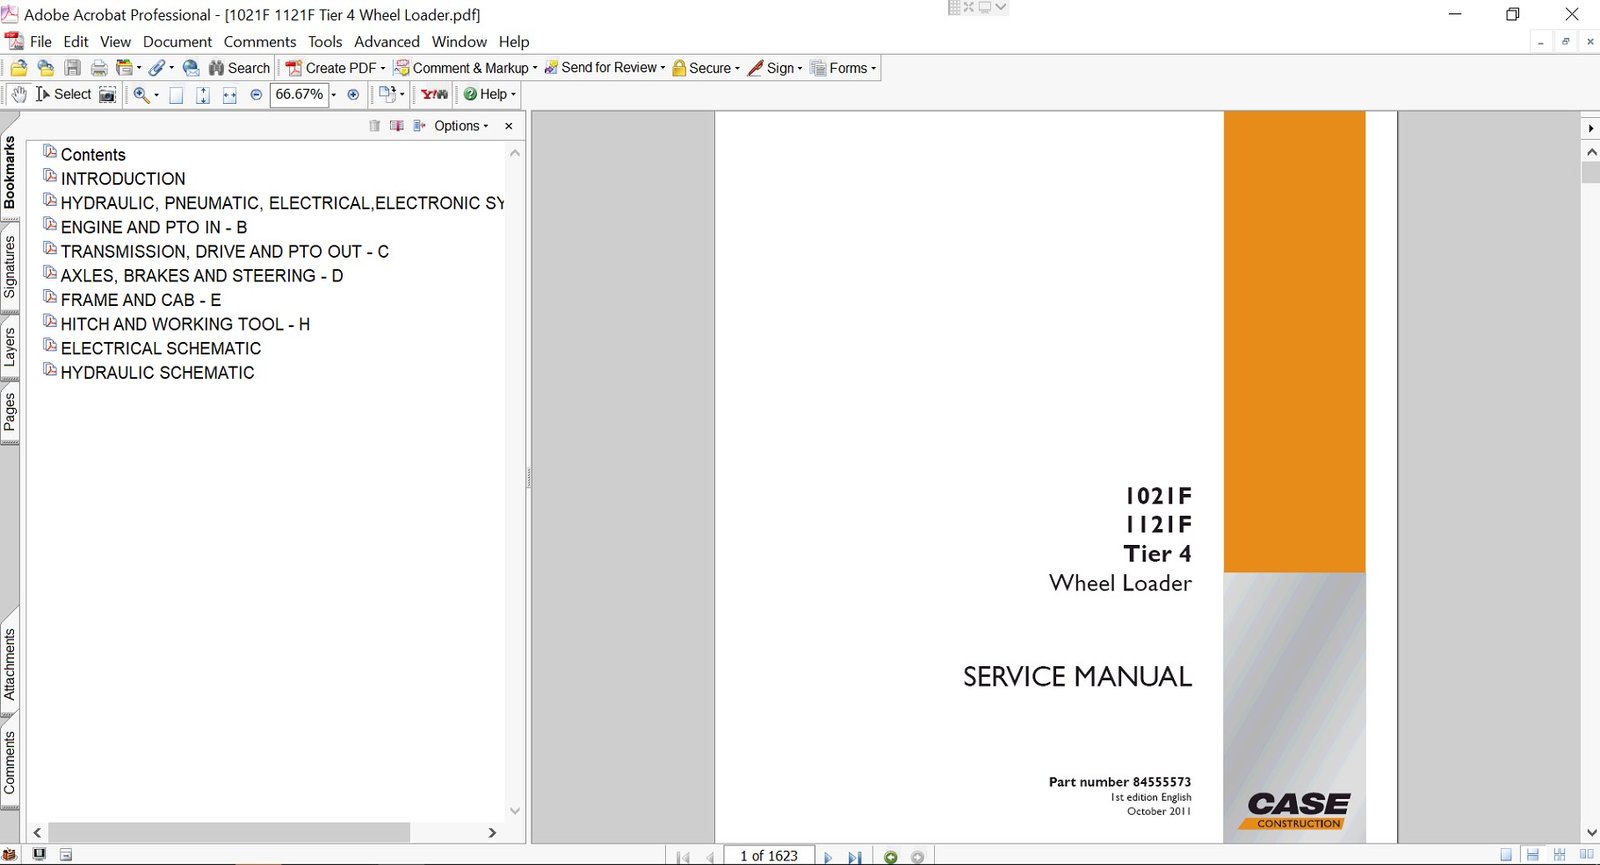Viewport: 1600px width, 865px height.
Task: Toggle continuous page layout in status bar
Action: tap(1532, 855)
